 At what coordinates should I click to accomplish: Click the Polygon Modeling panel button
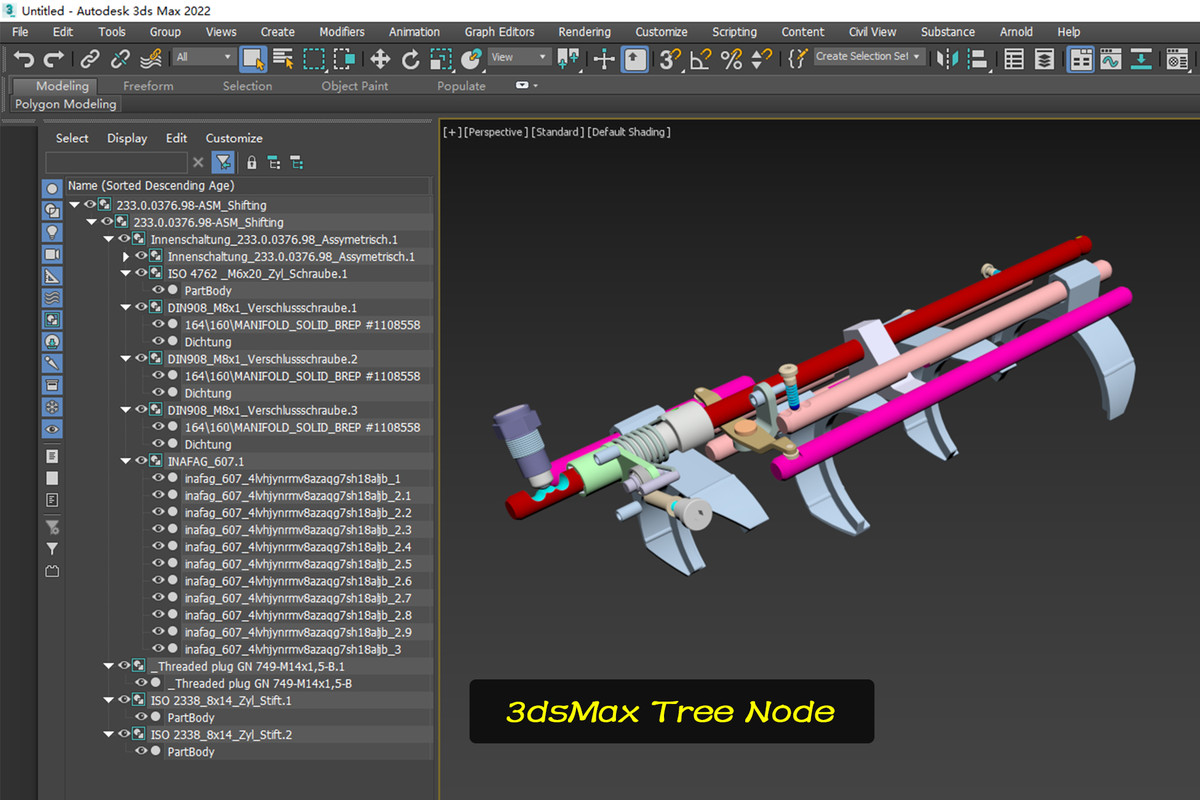click(x=66, y=104)
